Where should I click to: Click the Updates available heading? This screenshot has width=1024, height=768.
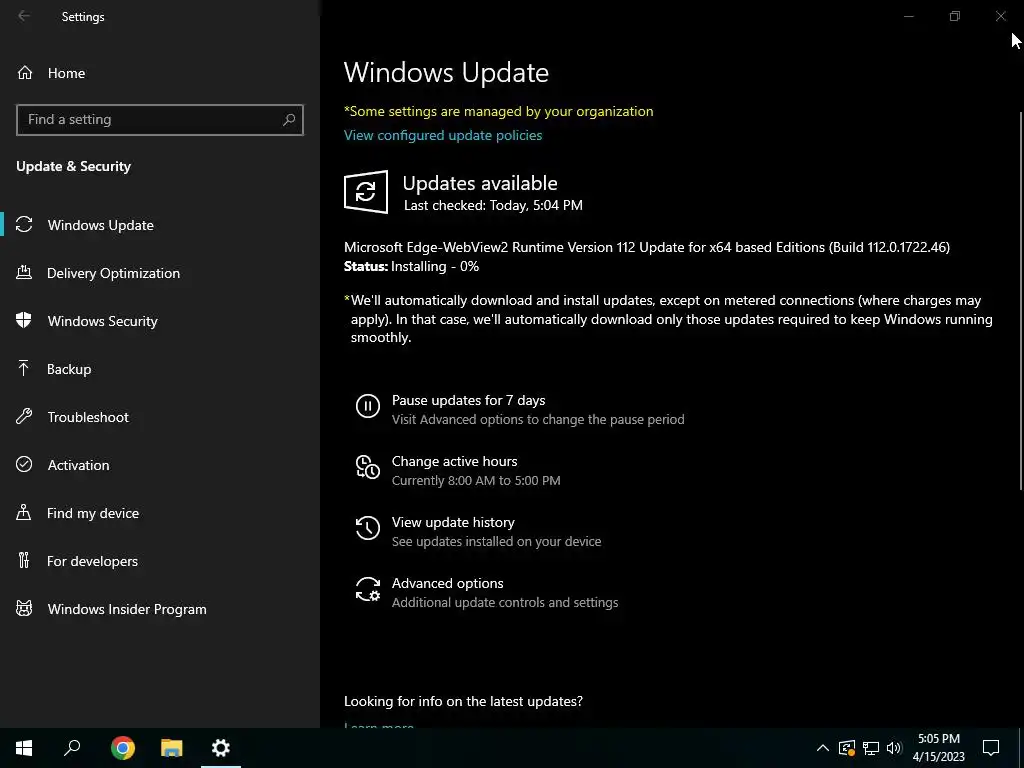coord(480,183)
